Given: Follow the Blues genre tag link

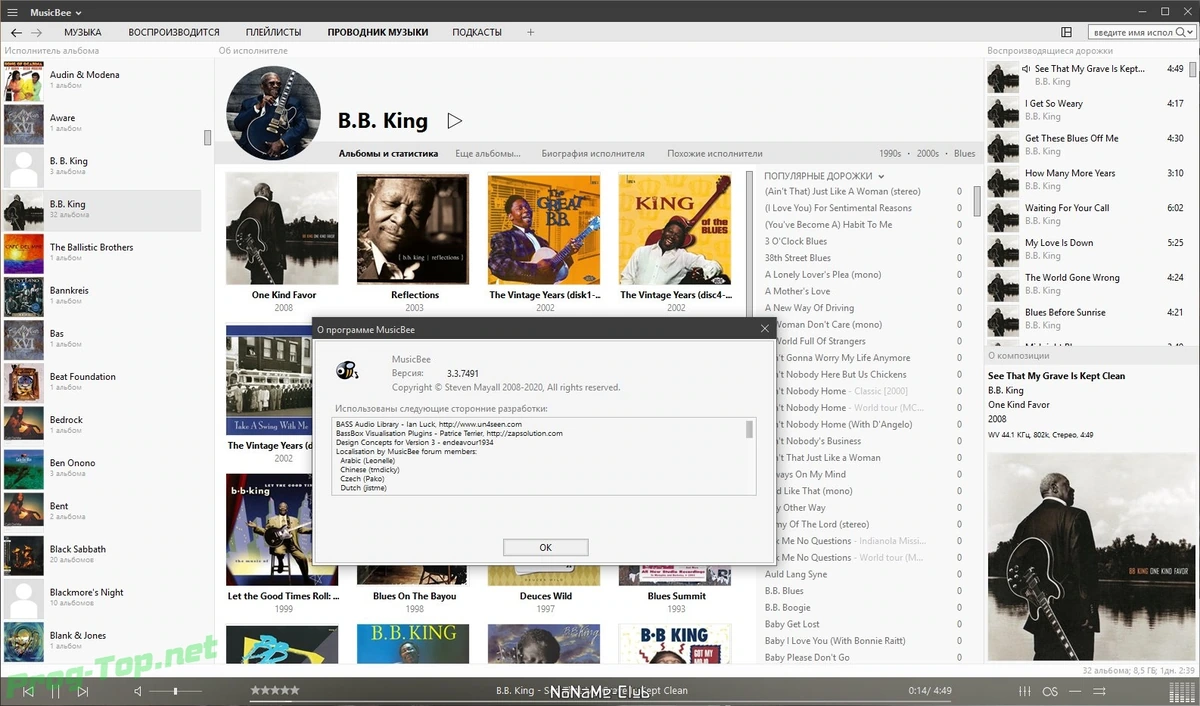Looking at the screenshot, I should [x=965, y=154].
